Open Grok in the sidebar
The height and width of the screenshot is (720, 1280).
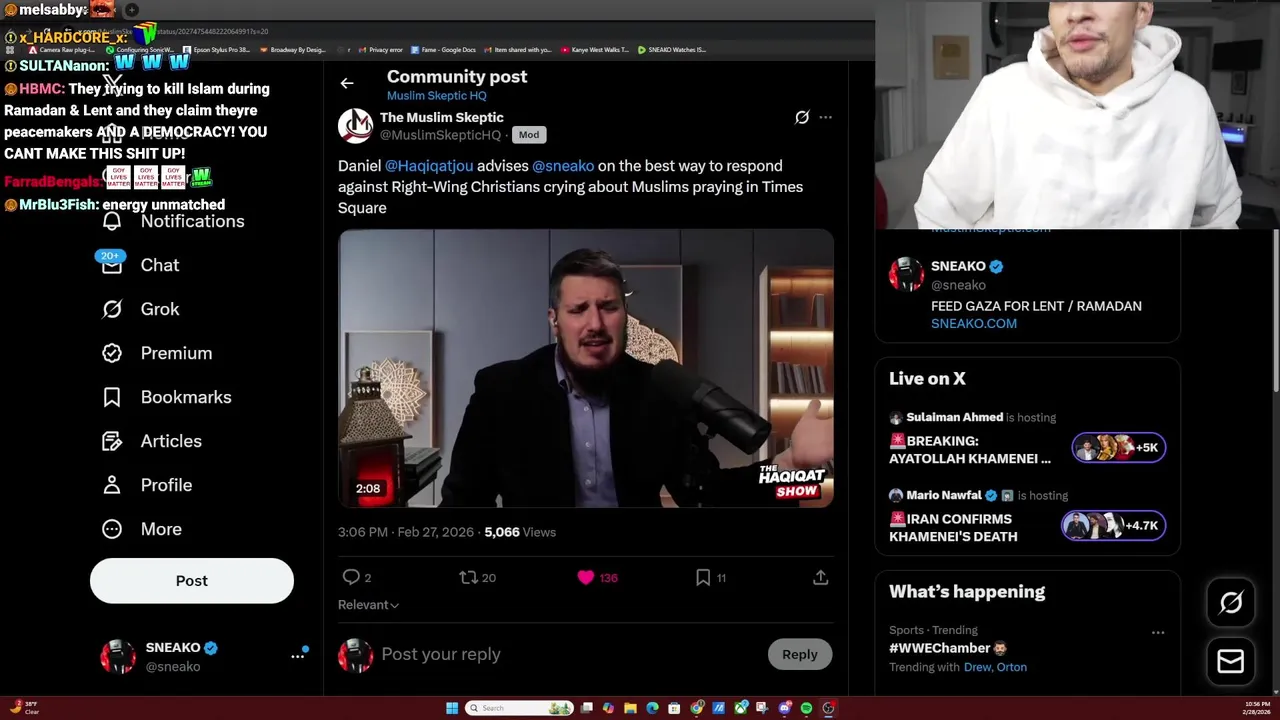[160, 309]
